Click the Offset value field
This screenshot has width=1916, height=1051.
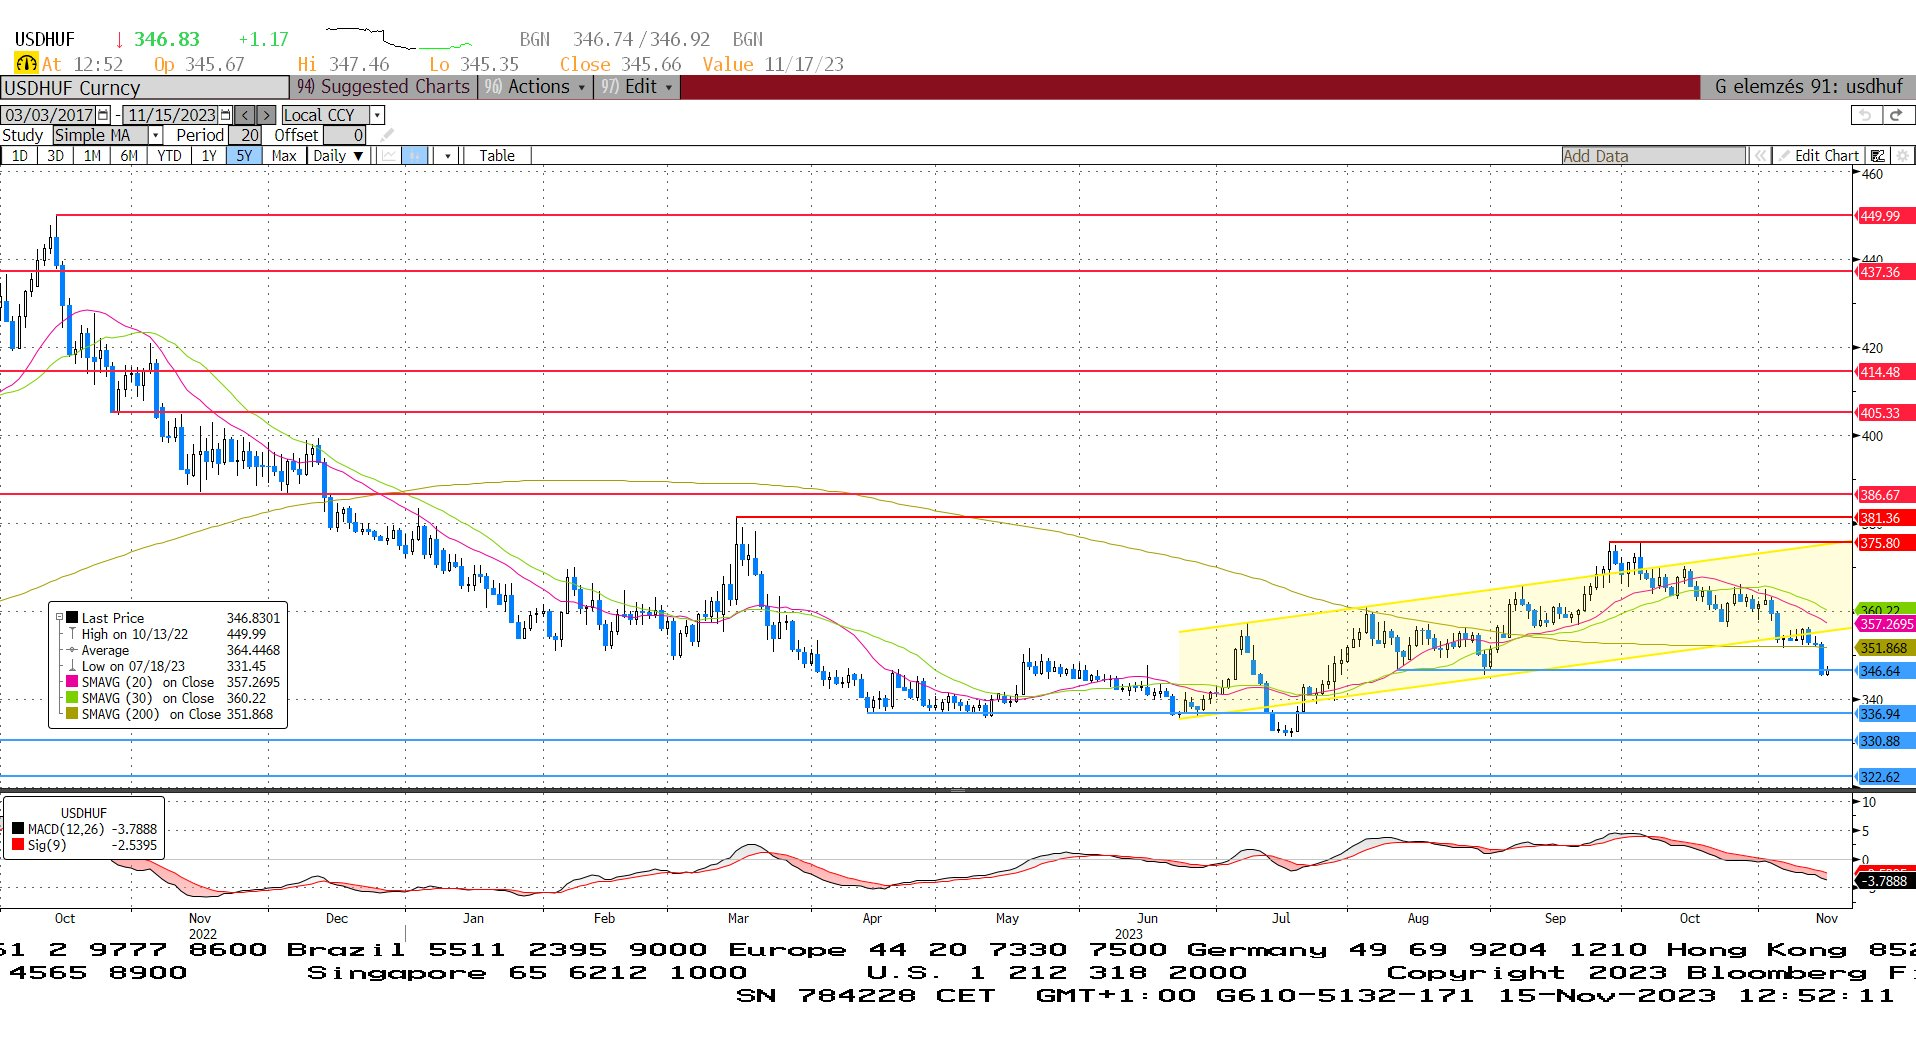345,135
